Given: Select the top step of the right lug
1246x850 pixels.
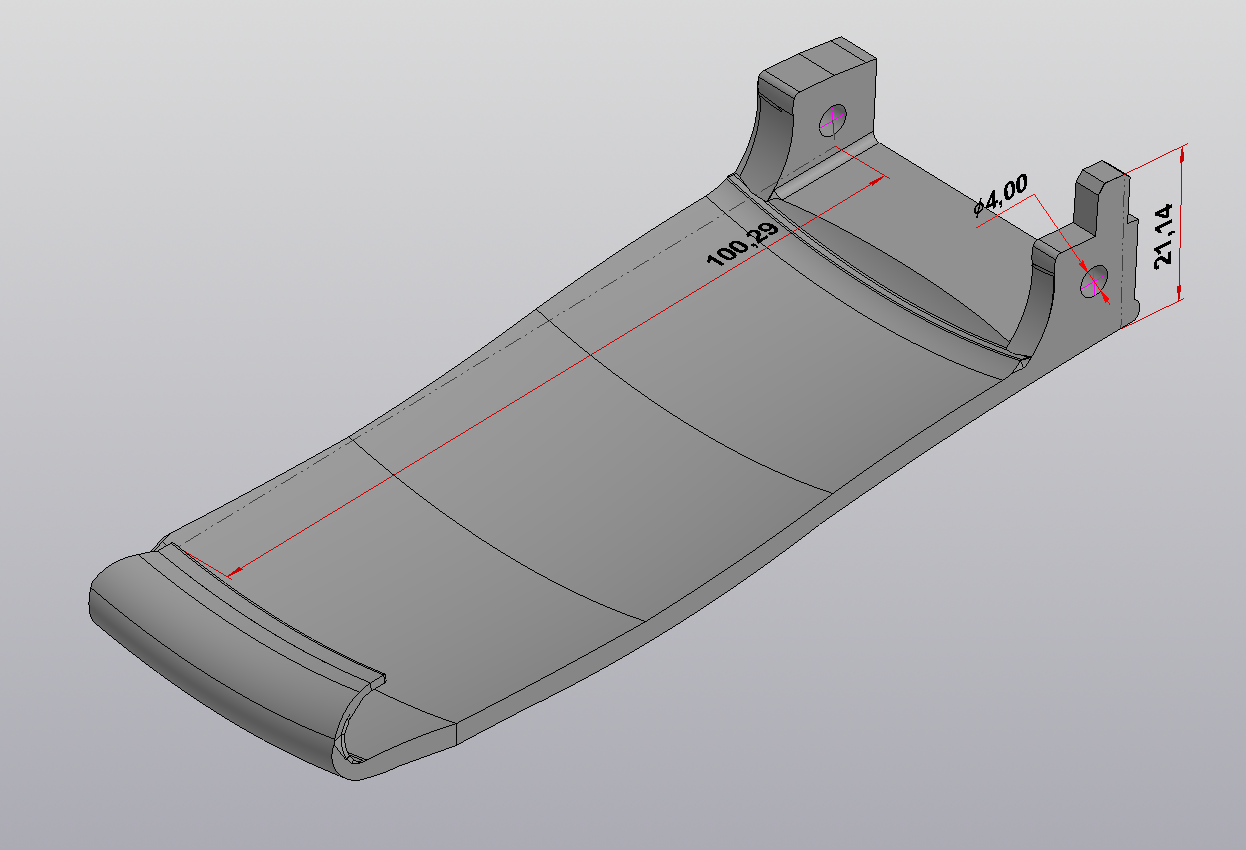Looking at the screenshot, I should pyautogui.click(x=1103, y=172).
